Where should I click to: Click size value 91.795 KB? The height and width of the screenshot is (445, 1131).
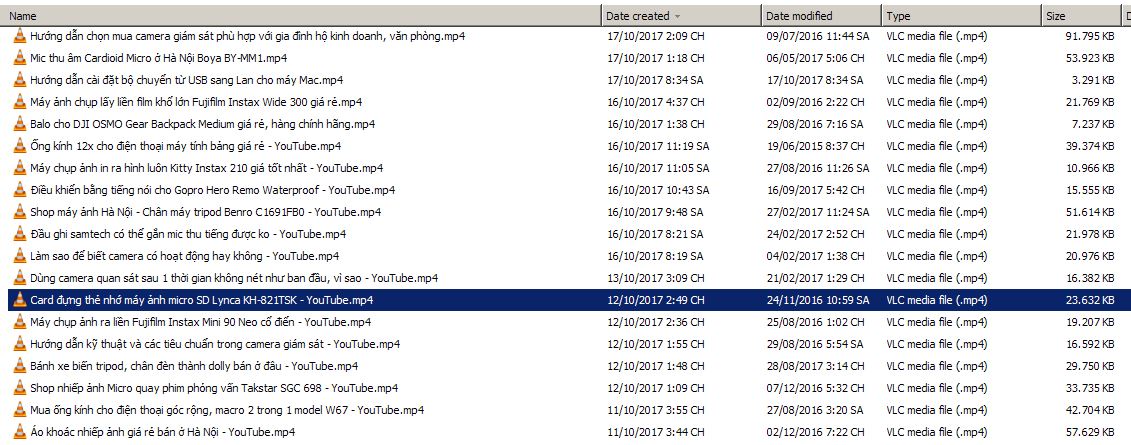click(x=1091, y=36)
